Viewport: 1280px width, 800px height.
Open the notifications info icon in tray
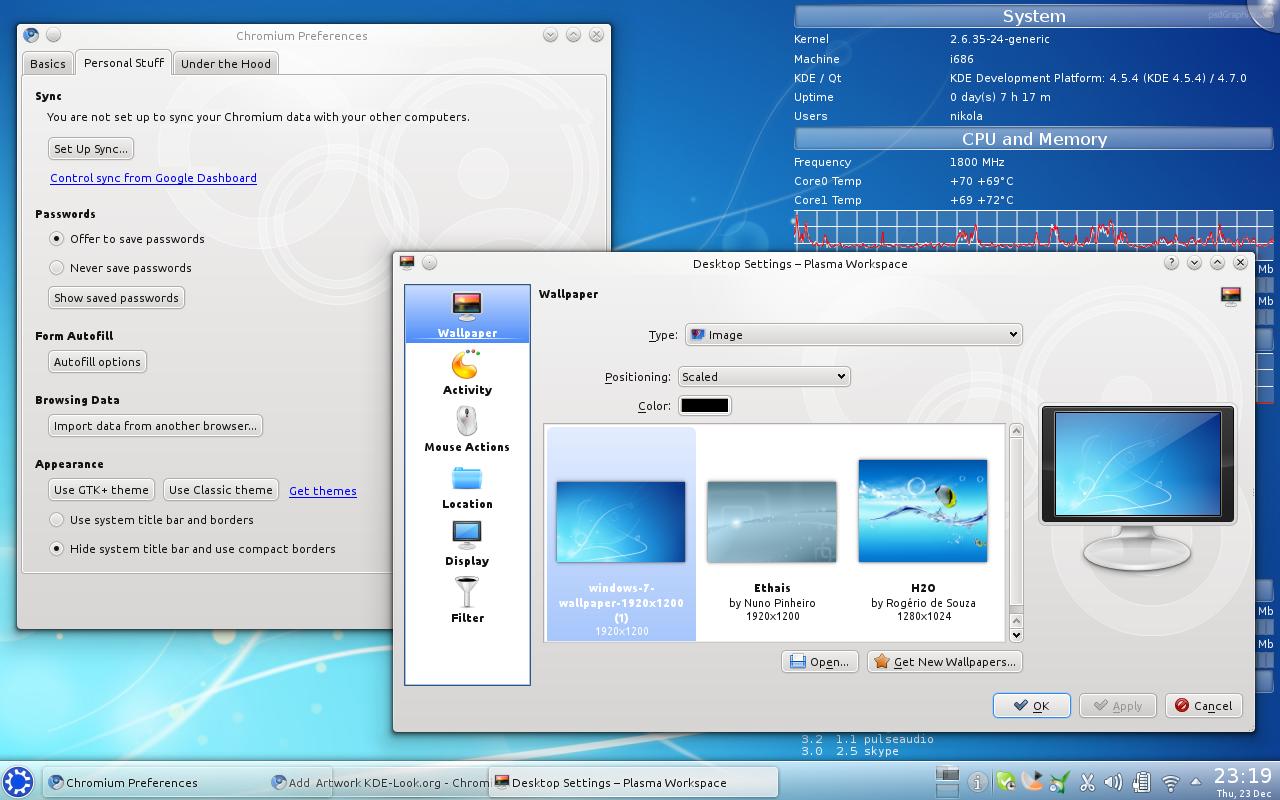[x=978, y=782]
